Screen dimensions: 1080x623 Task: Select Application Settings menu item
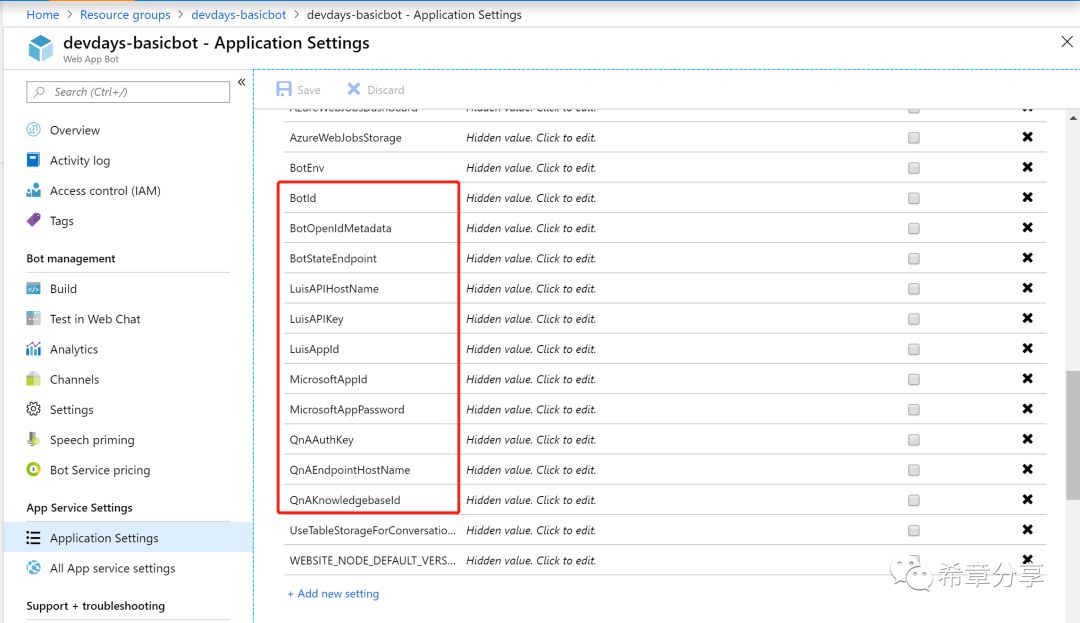(128, 538)
